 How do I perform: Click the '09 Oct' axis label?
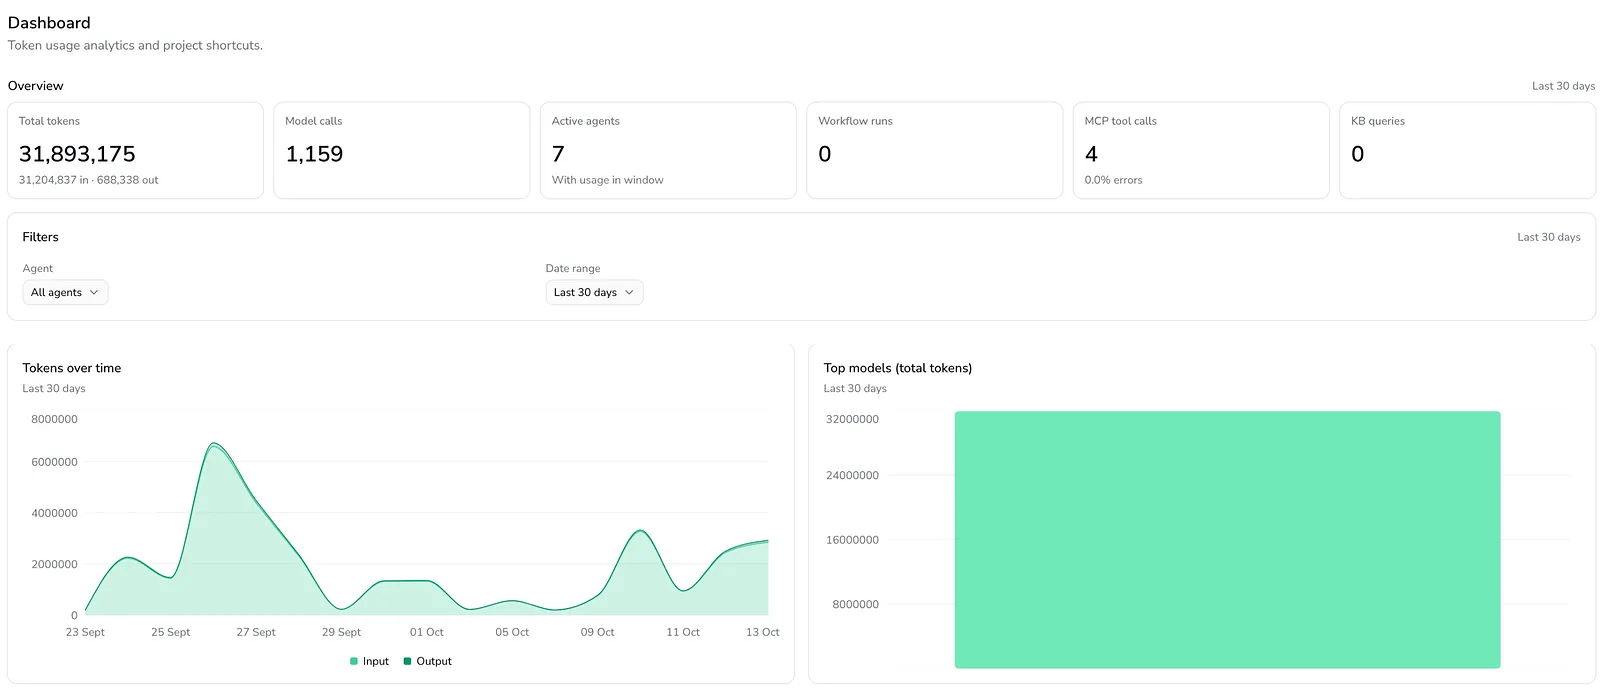click(x=598, y=632)
